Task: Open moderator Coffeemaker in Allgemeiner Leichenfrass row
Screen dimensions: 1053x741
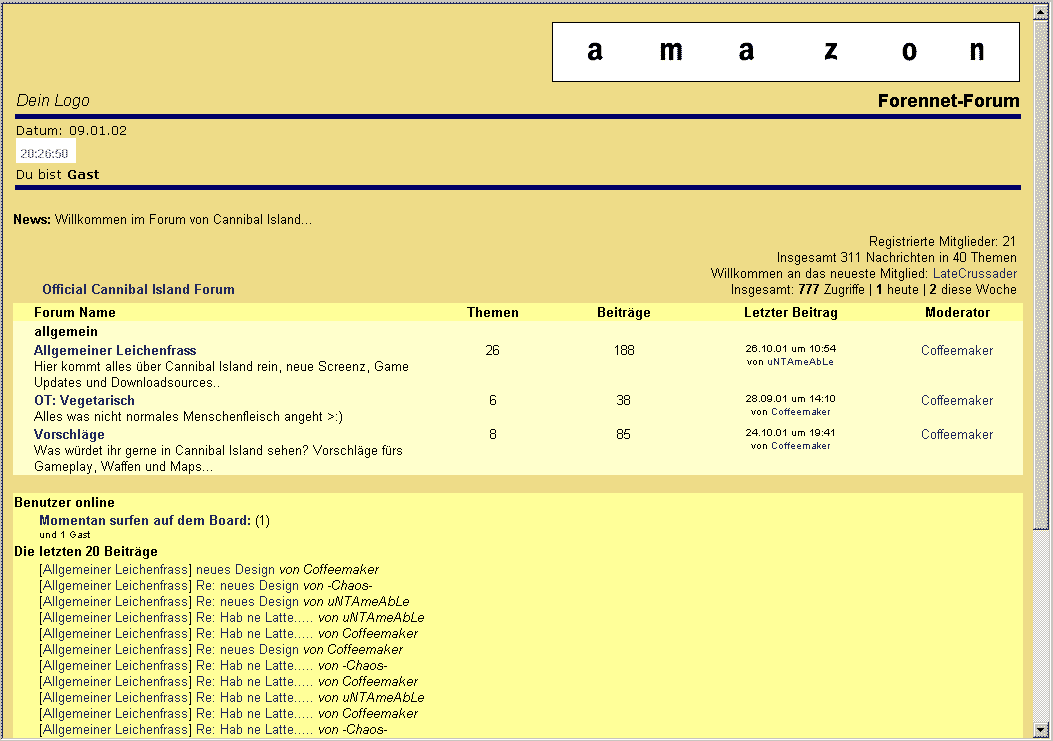Action: coord(957,350)
